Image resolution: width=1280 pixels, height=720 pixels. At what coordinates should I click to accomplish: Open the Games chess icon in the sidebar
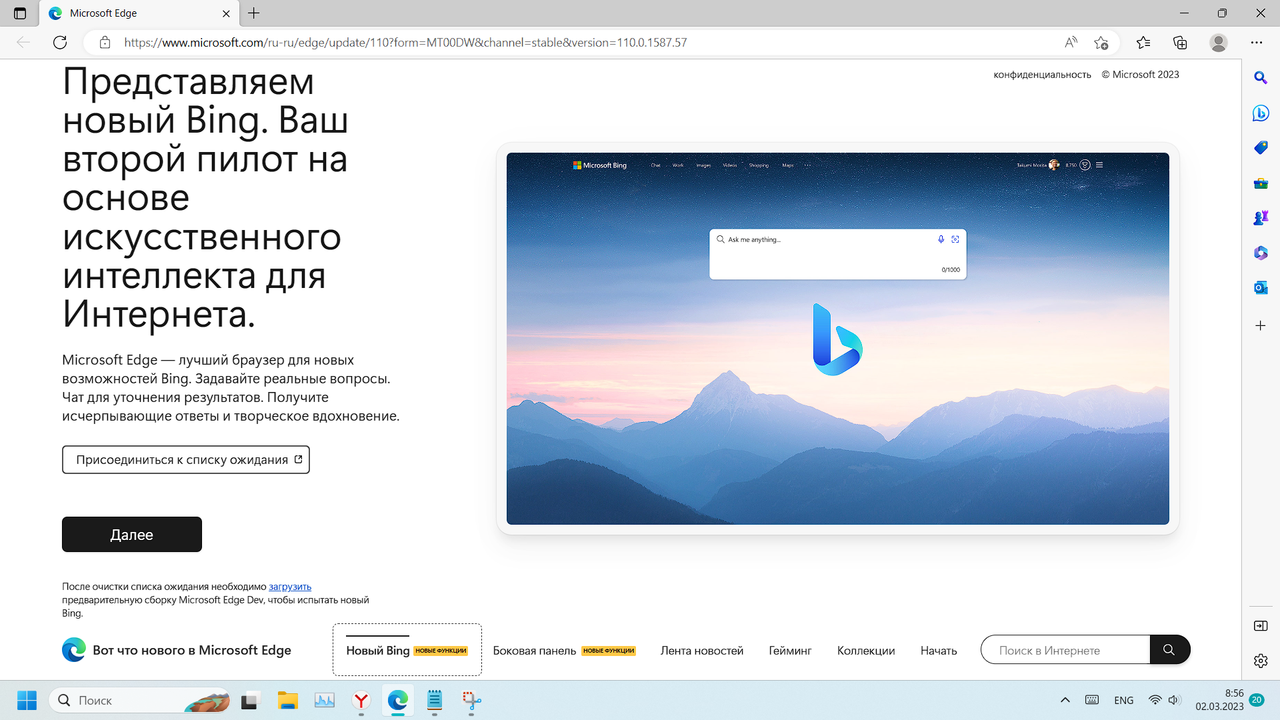[x=1261, y=218]
